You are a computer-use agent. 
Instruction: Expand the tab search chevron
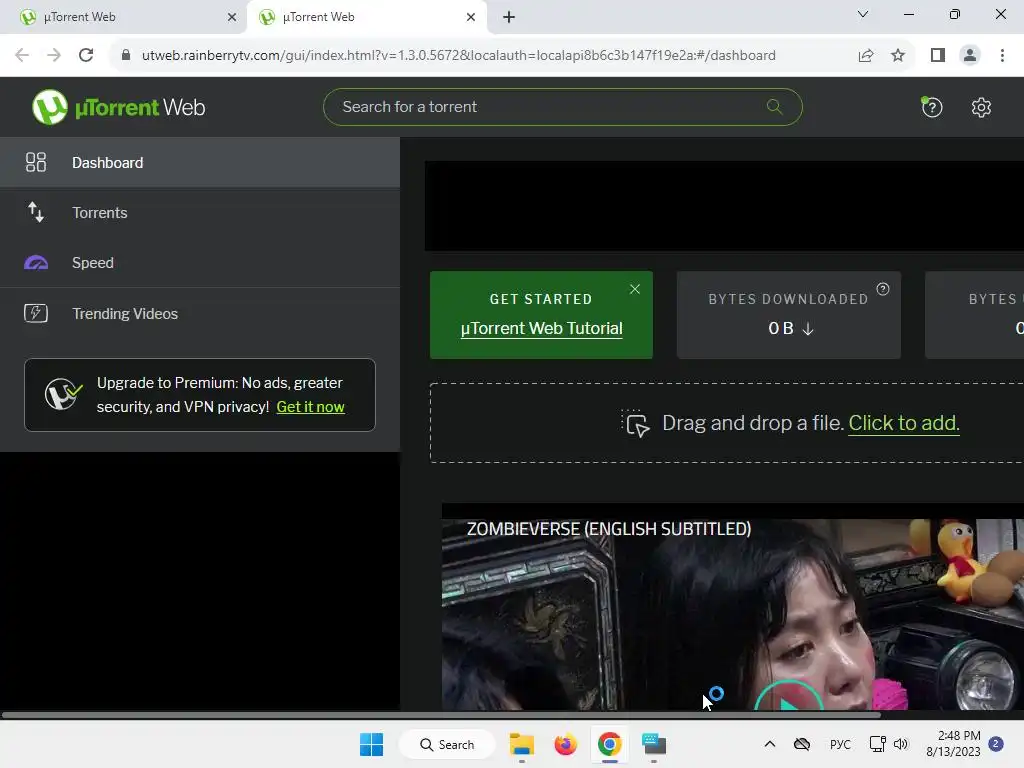(863, 14)
